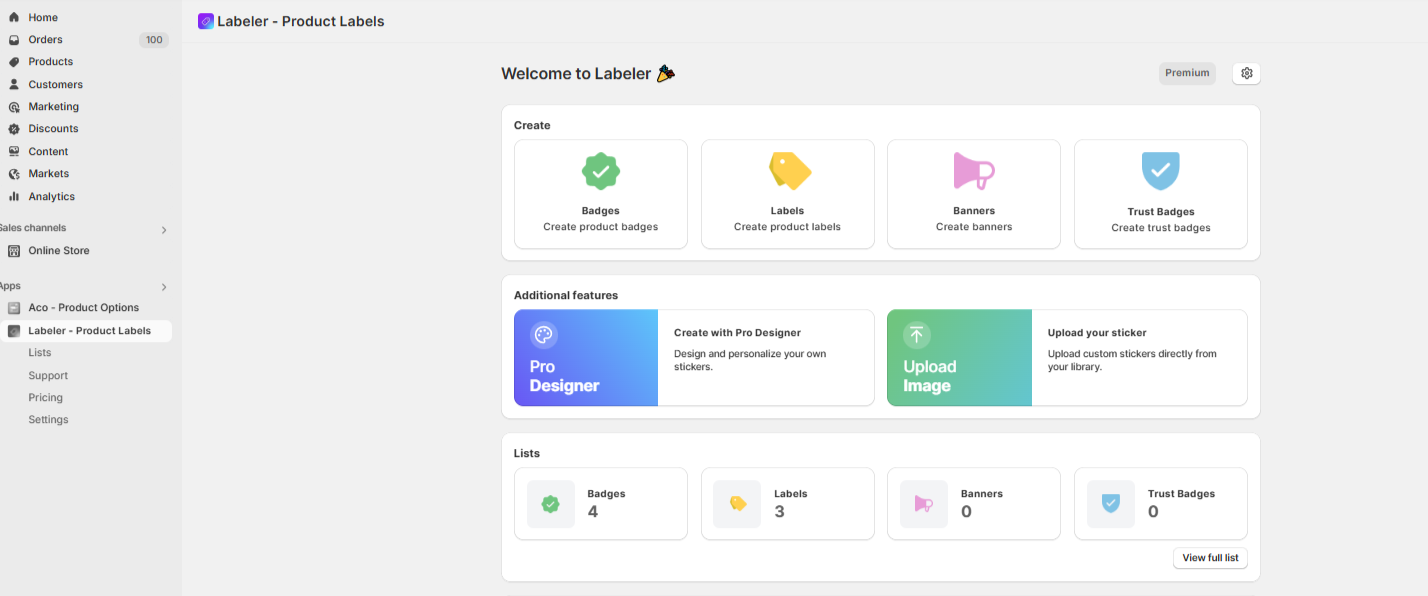The image size is (1428, 596).
Task: Click Additional features heading
Action: [x=566, y=295]
